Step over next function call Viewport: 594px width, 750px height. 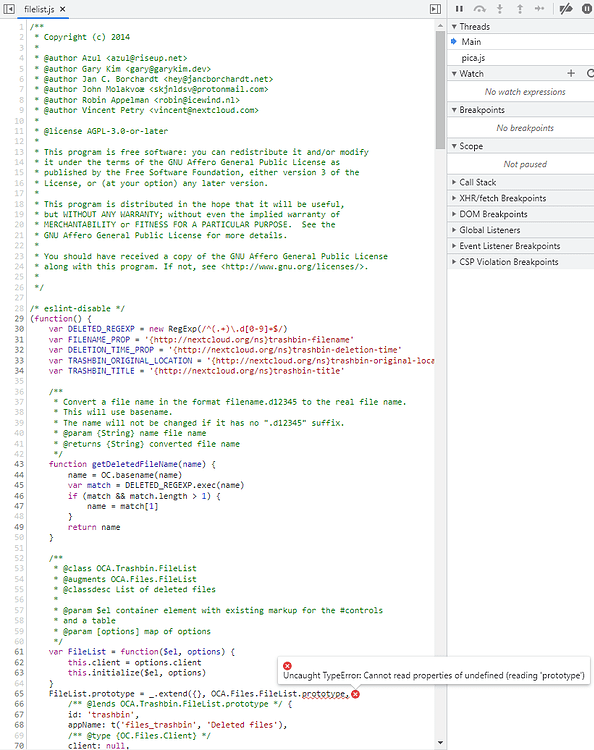[x=480, y=9]
